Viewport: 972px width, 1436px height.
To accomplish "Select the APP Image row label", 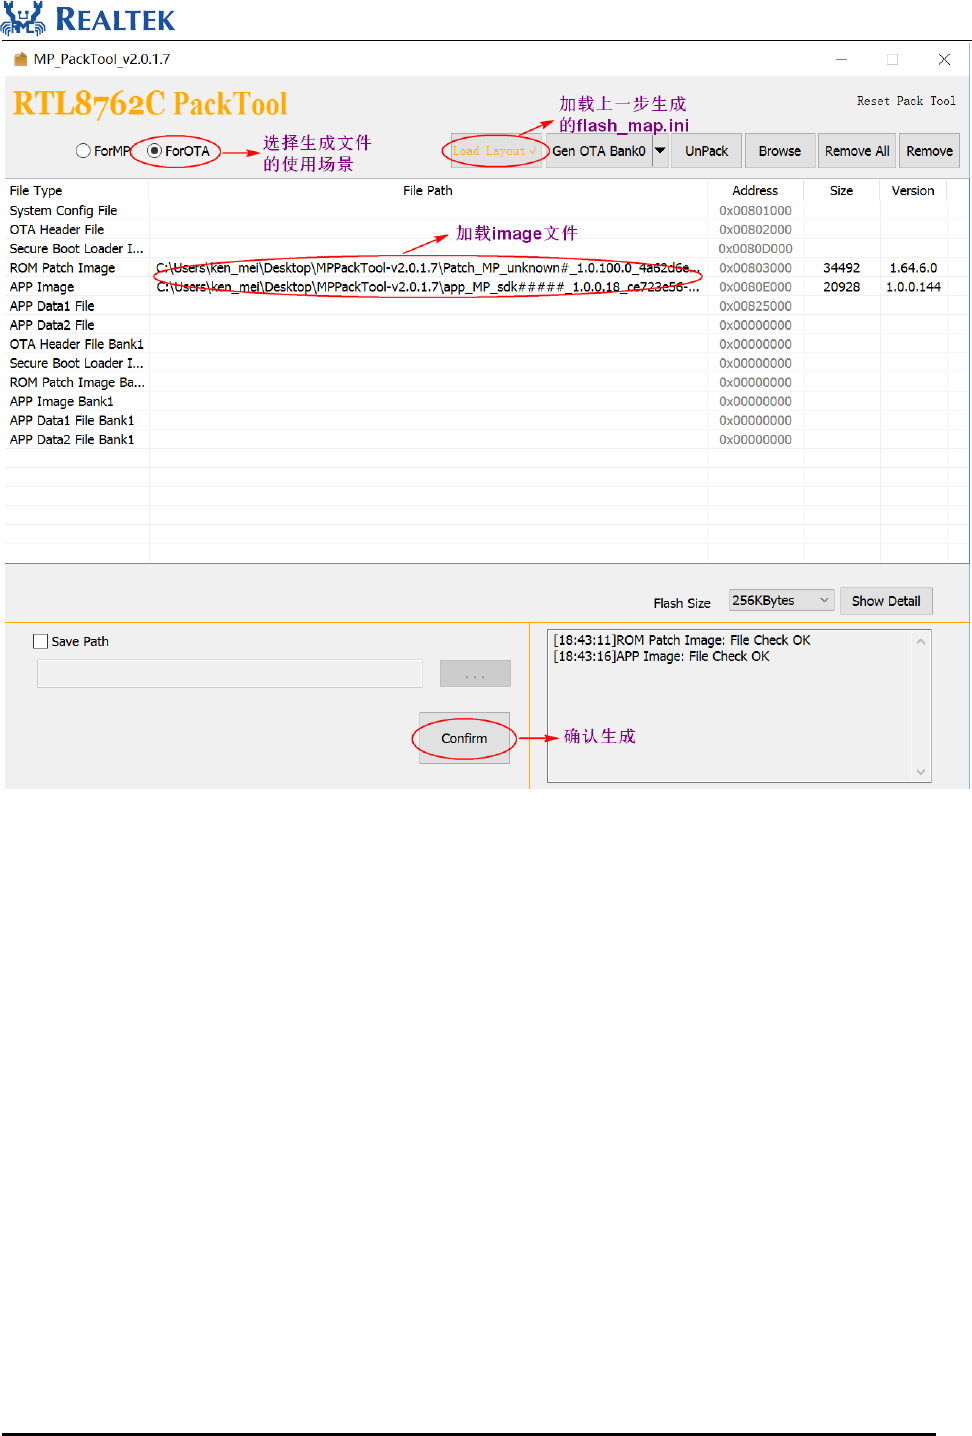I will (42, 287).
